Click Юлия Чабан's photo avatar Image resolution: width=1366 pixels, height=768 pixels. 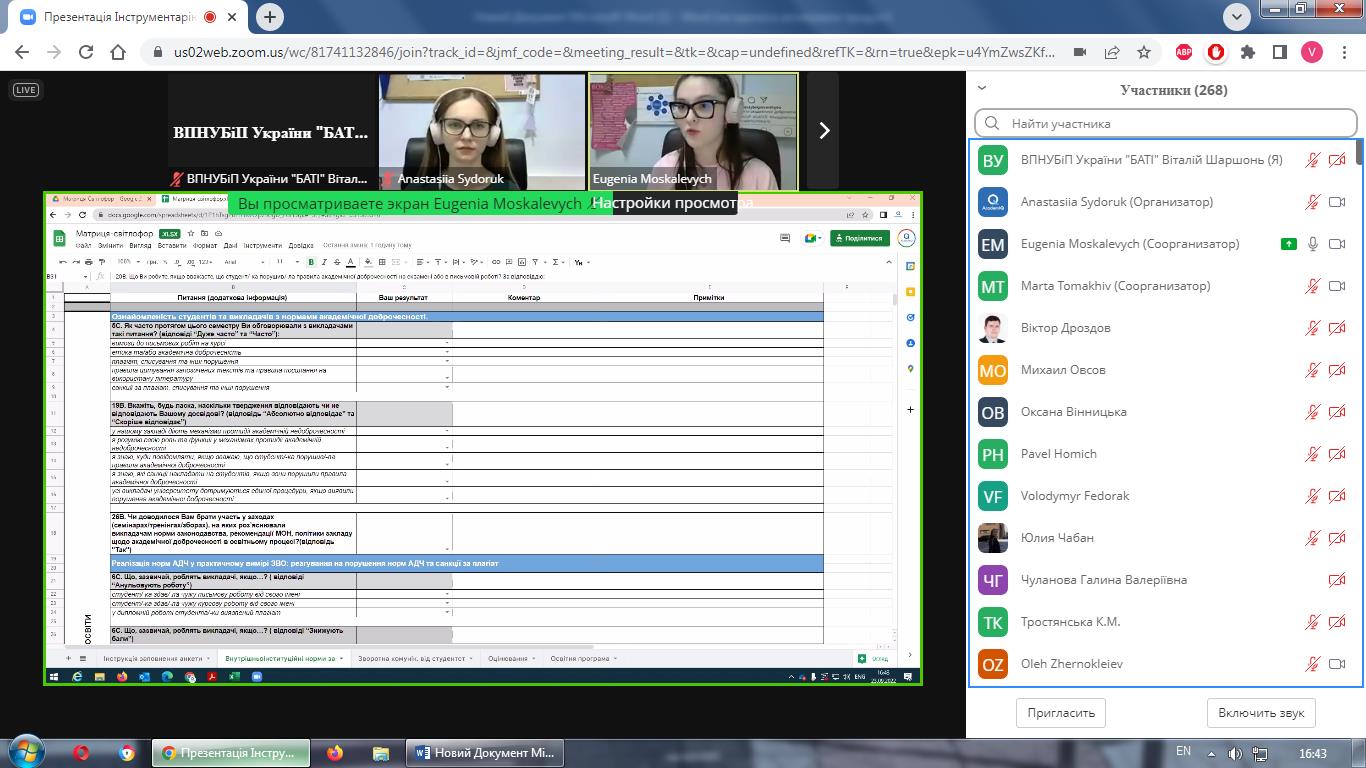click(x=993, y=538)
